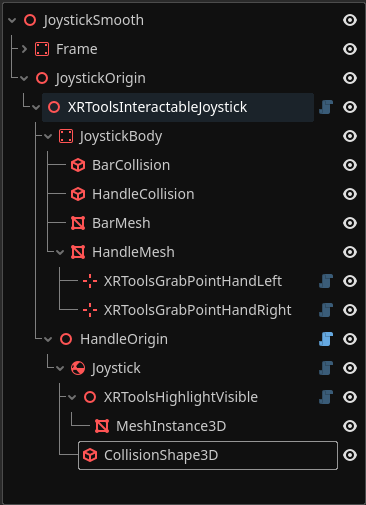Click the BarMesh mesh node icon
The height and width of the screenshot is (505, 366).
tap(78, 223)
